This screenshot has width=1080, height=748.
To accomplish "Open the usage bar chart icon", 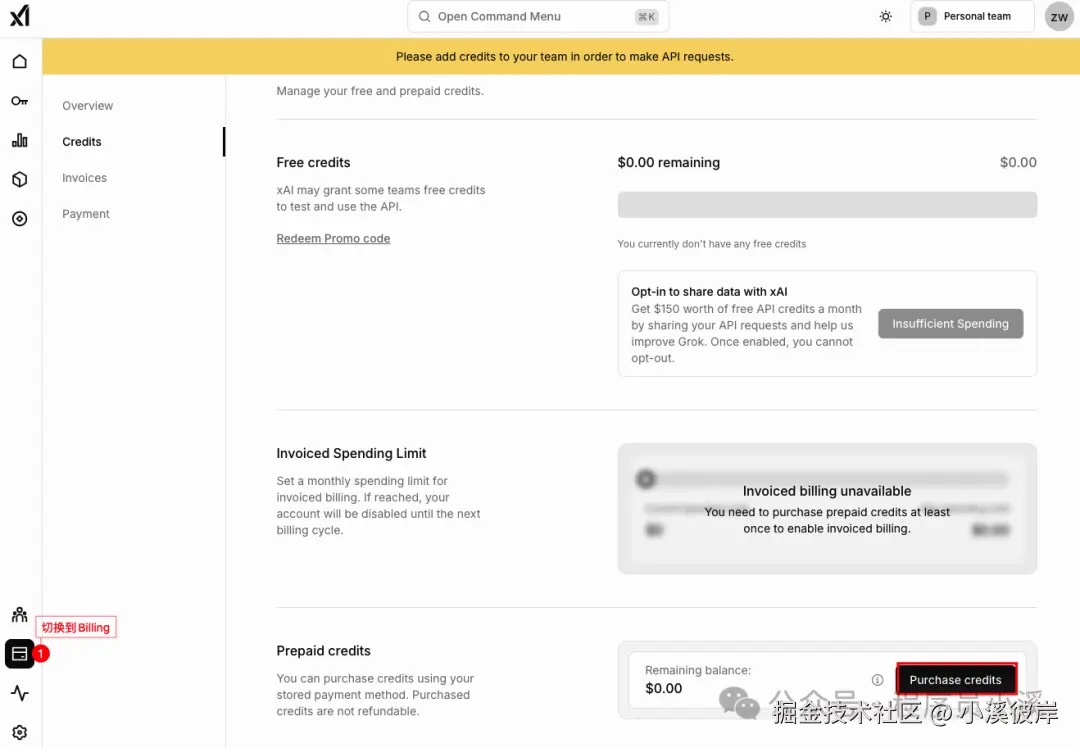I will pyautogui.click(x=19, y=141).
